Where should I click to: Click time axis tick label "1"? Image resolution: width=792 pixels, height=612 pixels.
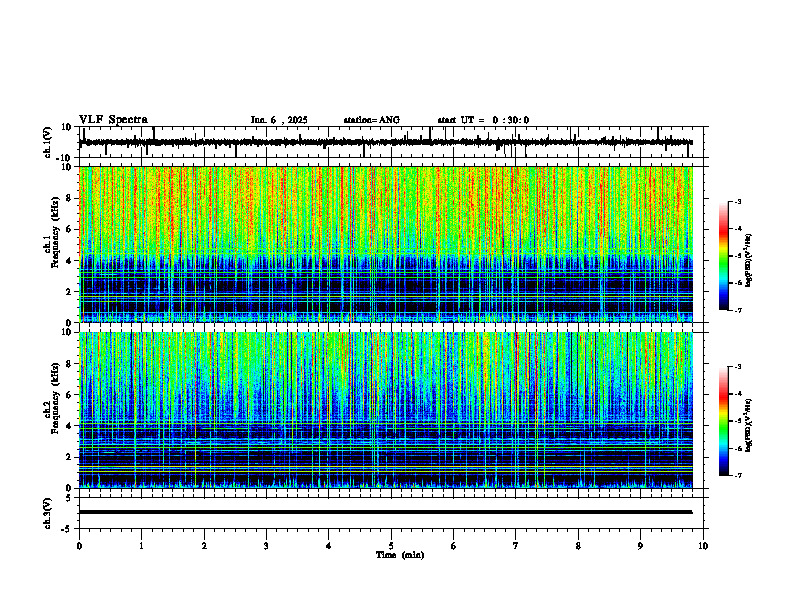[141, 546]
